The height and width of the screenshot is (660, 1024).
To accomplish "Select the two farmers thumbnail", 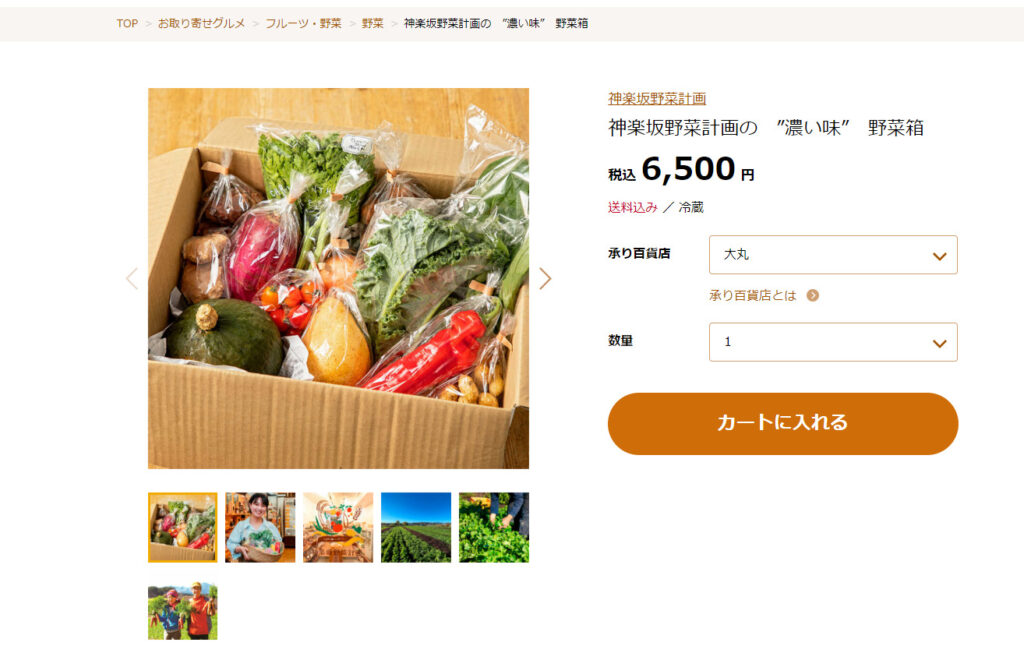I will pyautogui.click(x=182, y=611).
